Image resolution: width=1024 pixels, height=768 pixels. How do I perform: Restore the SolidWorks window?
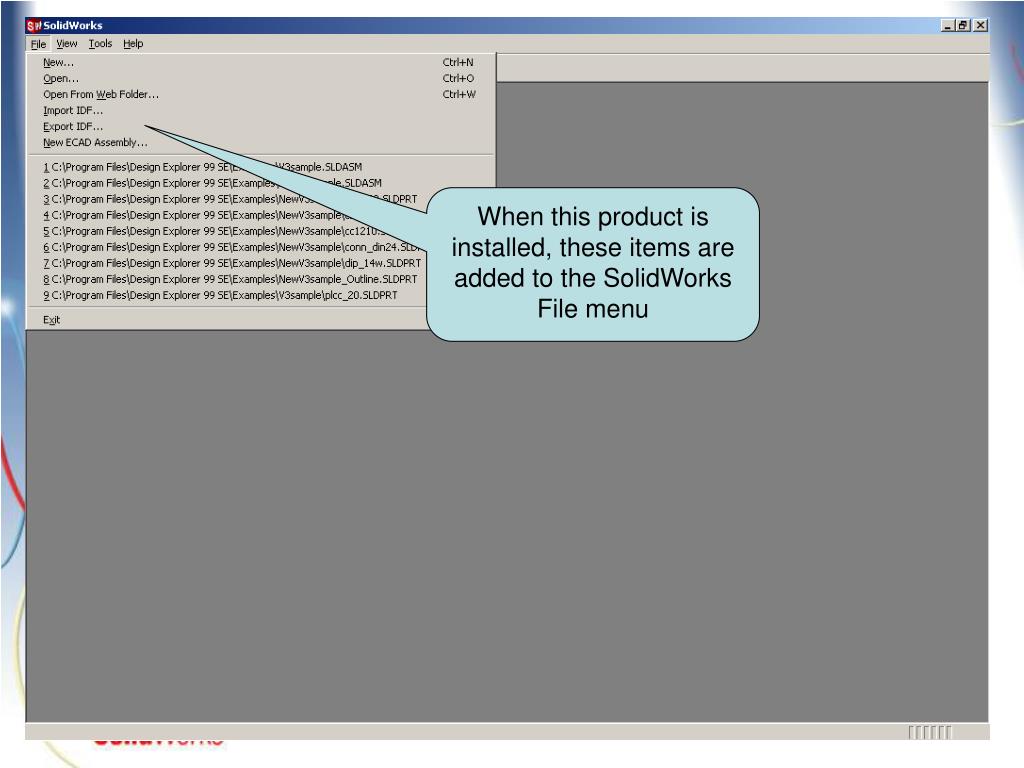(963, 25)
